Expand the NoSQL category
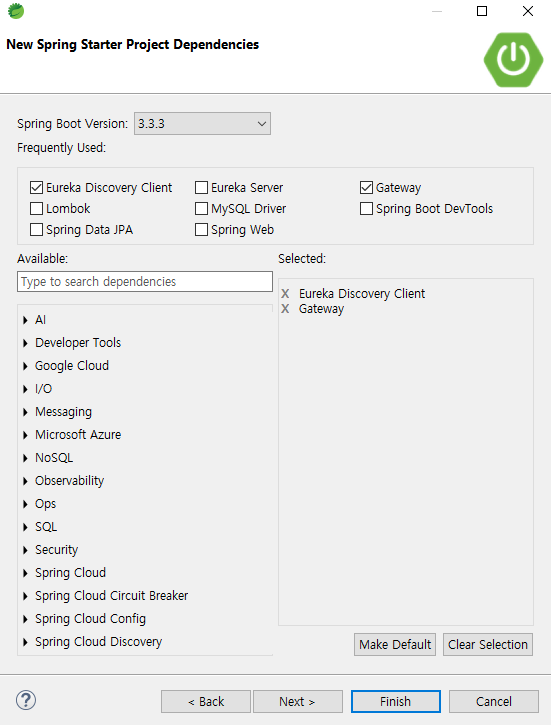This screenshot has height=725, width=551. [x=25, y=458]
